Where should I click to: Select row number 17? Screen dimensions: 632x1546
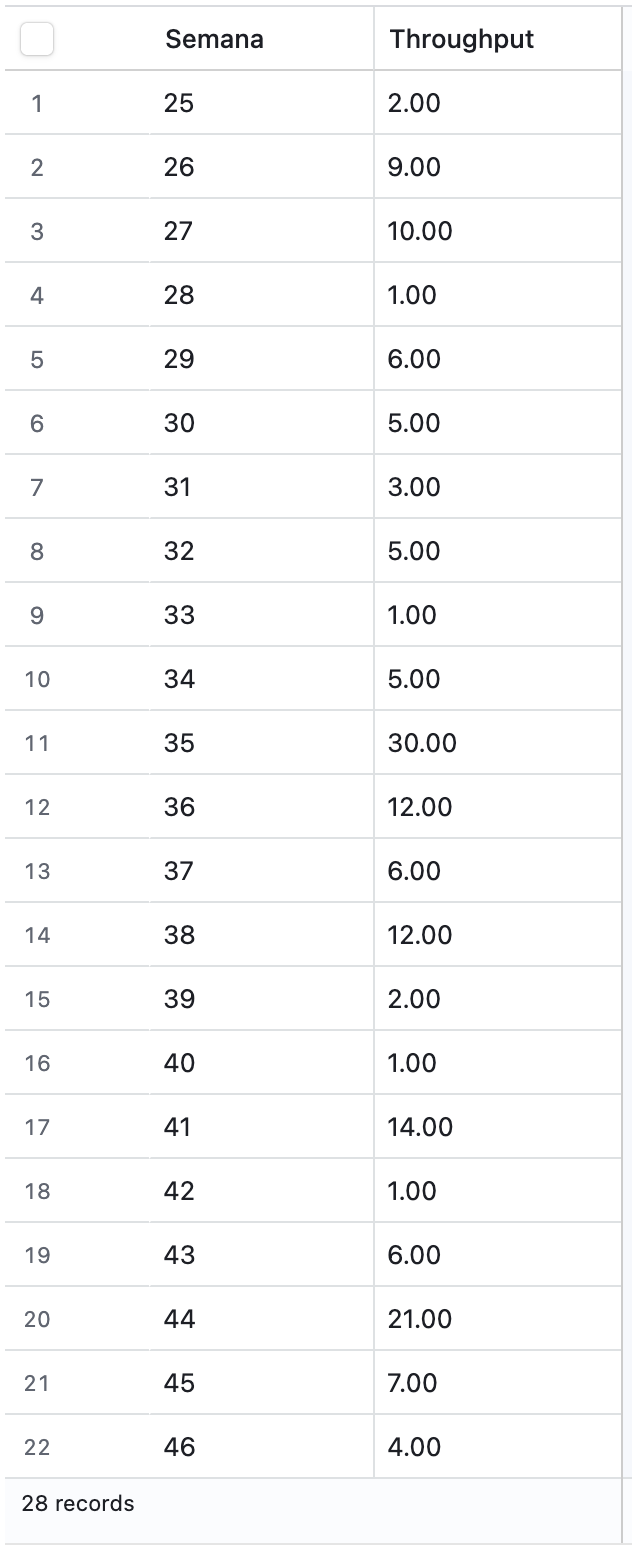37,1127
